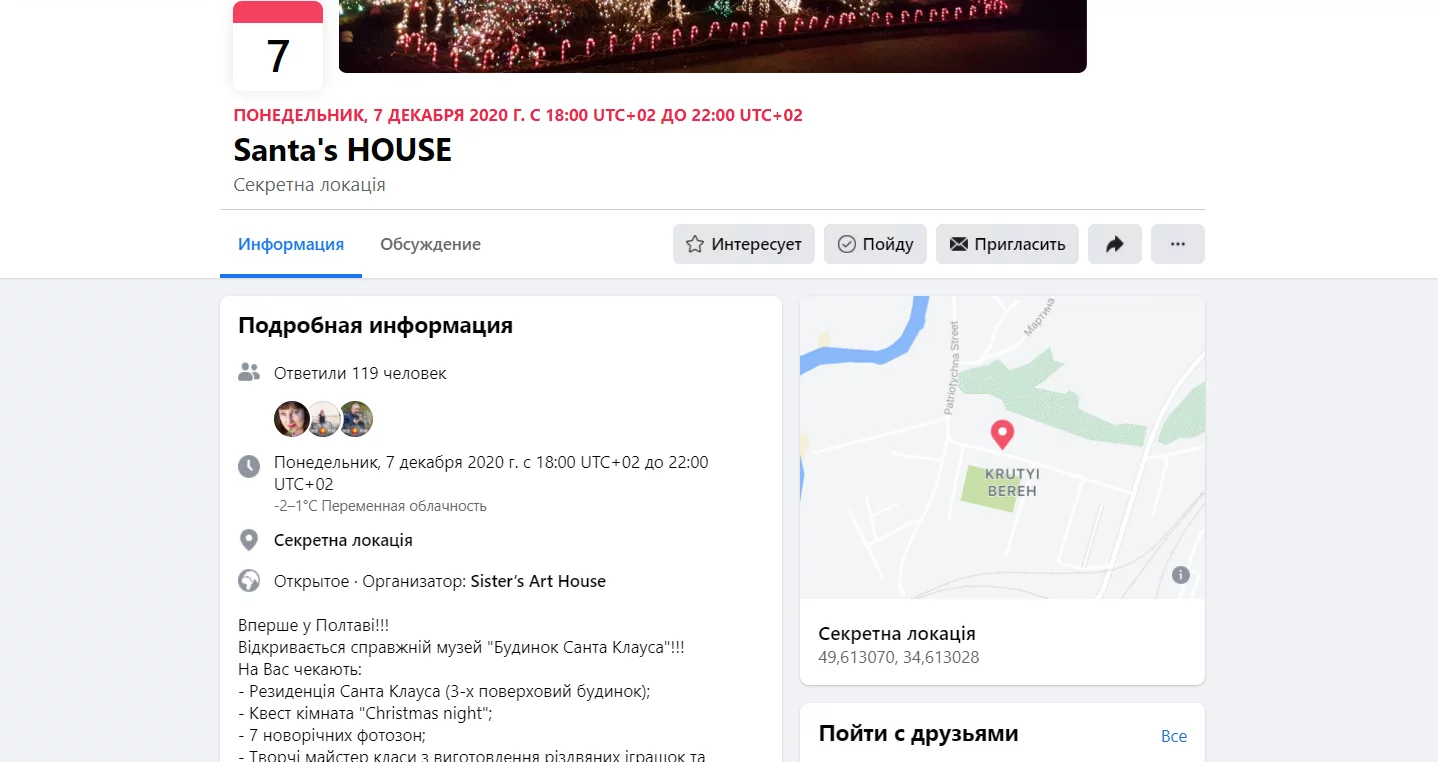Click the share arrow button
Viewport: 1438px width, 762px height.
(1114, 244)
